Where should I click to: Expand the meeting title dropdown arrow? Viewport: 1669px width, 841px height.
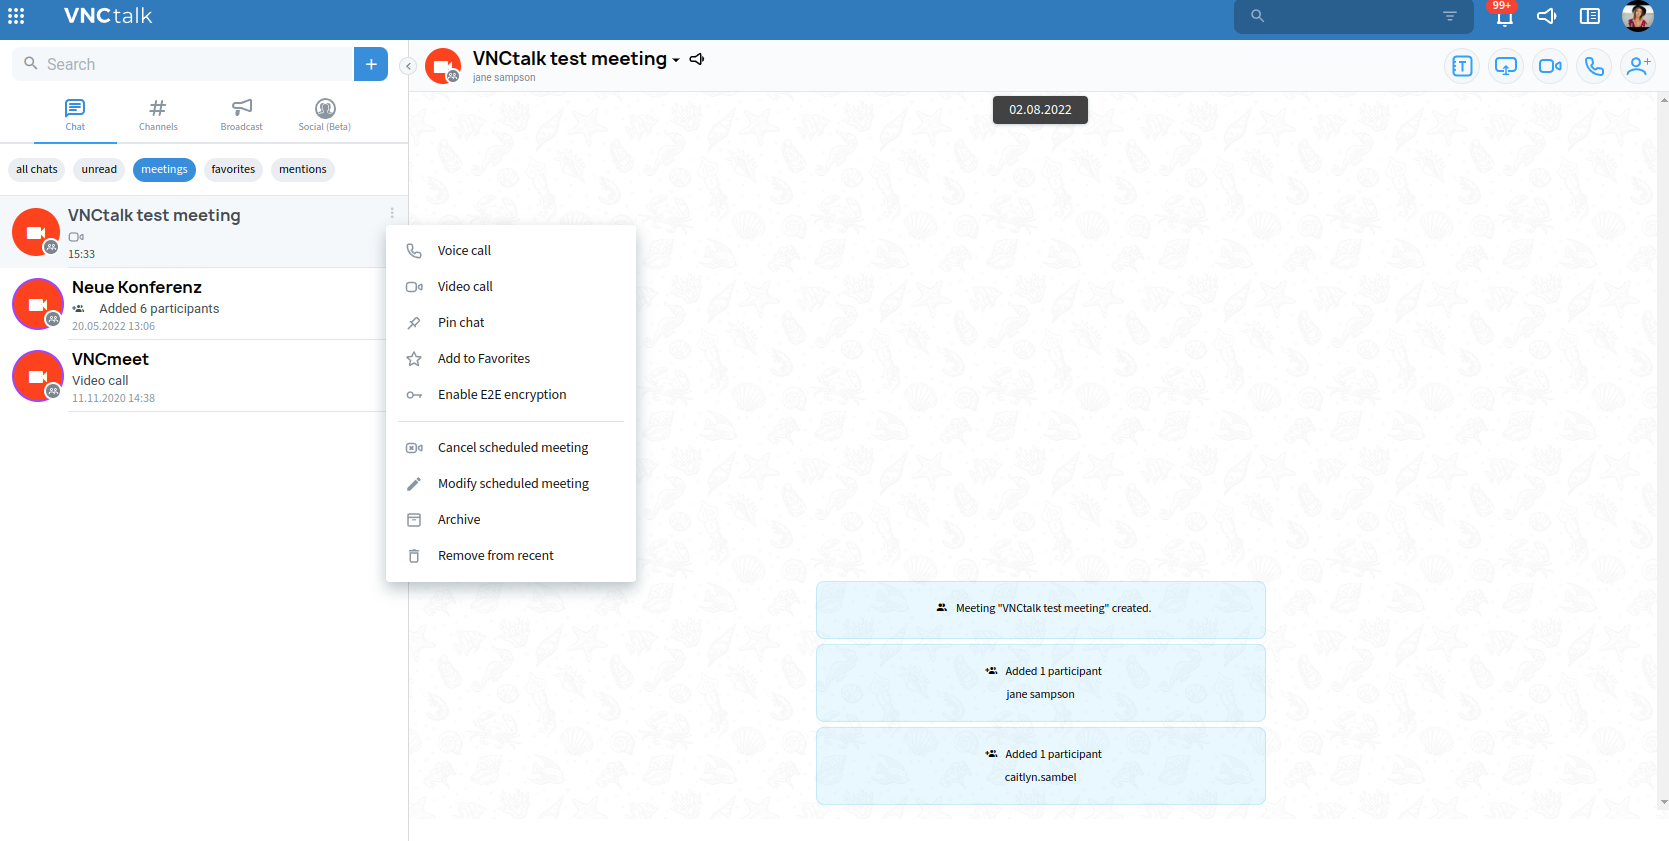click(676, 61)
